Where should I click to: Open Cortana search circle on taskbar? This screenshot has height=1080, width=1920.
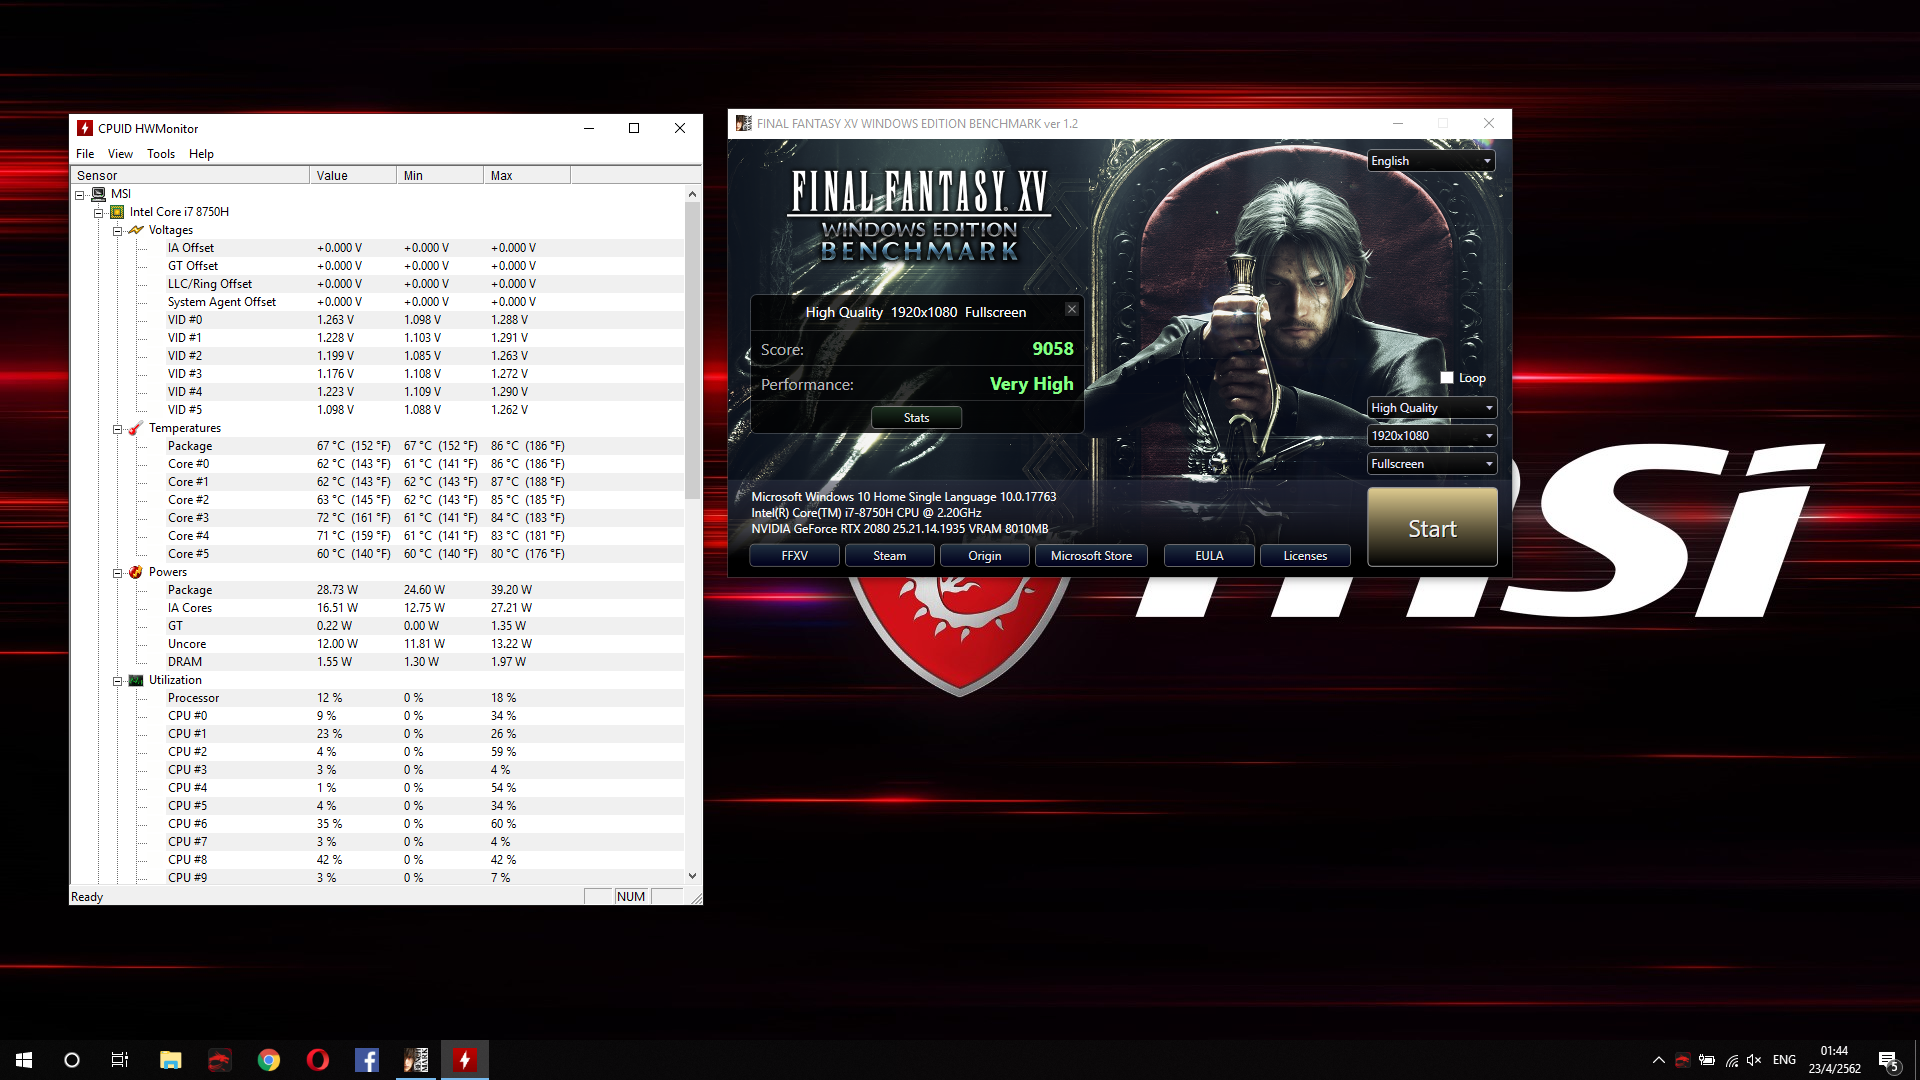(x=72, y=1060)
